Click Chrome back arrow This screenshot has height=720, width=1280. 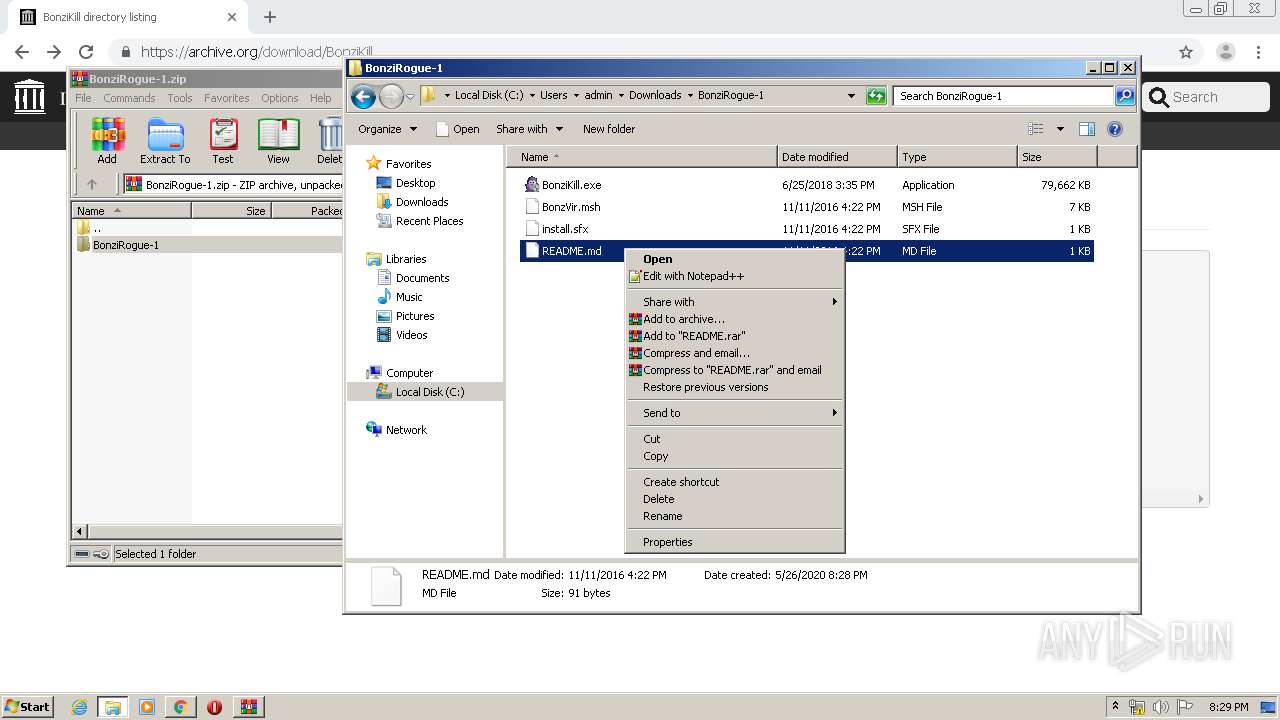pyautogui.click(x=22, y=52)
